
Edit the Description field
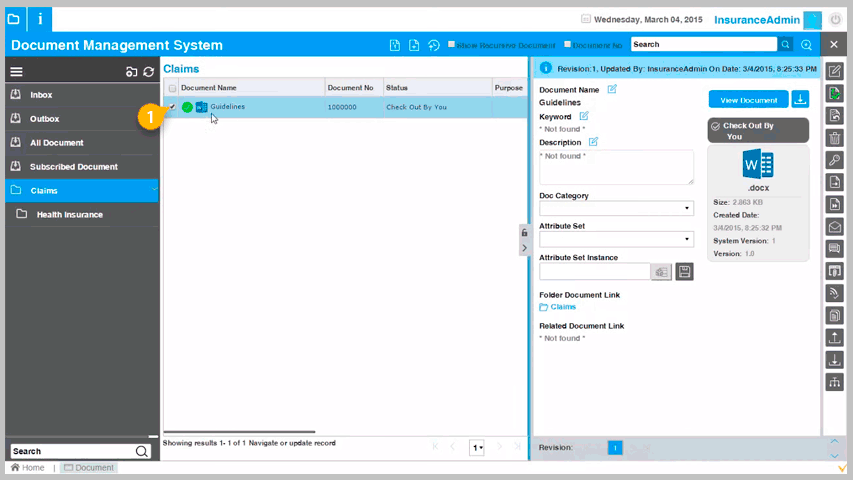pyautogui.click(x=594, y=141)
